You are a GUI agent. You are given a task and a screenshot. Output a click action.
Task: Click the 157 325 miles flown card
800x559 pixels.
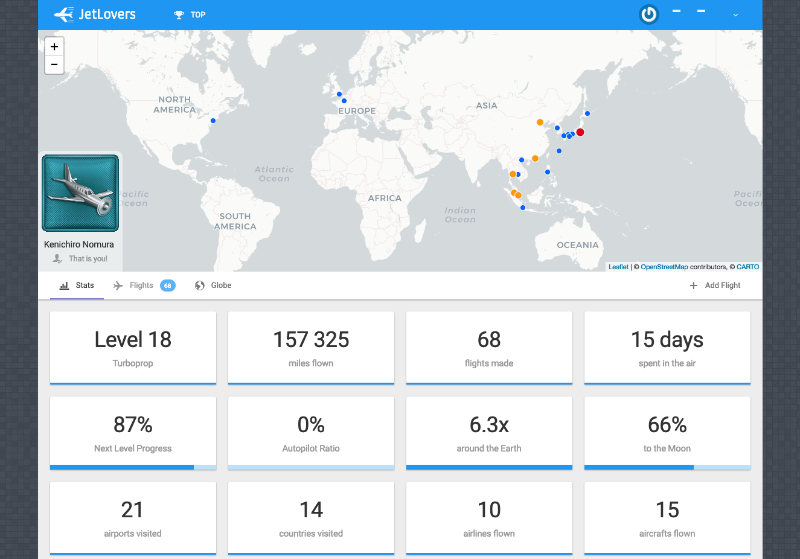tap(311, 348)
